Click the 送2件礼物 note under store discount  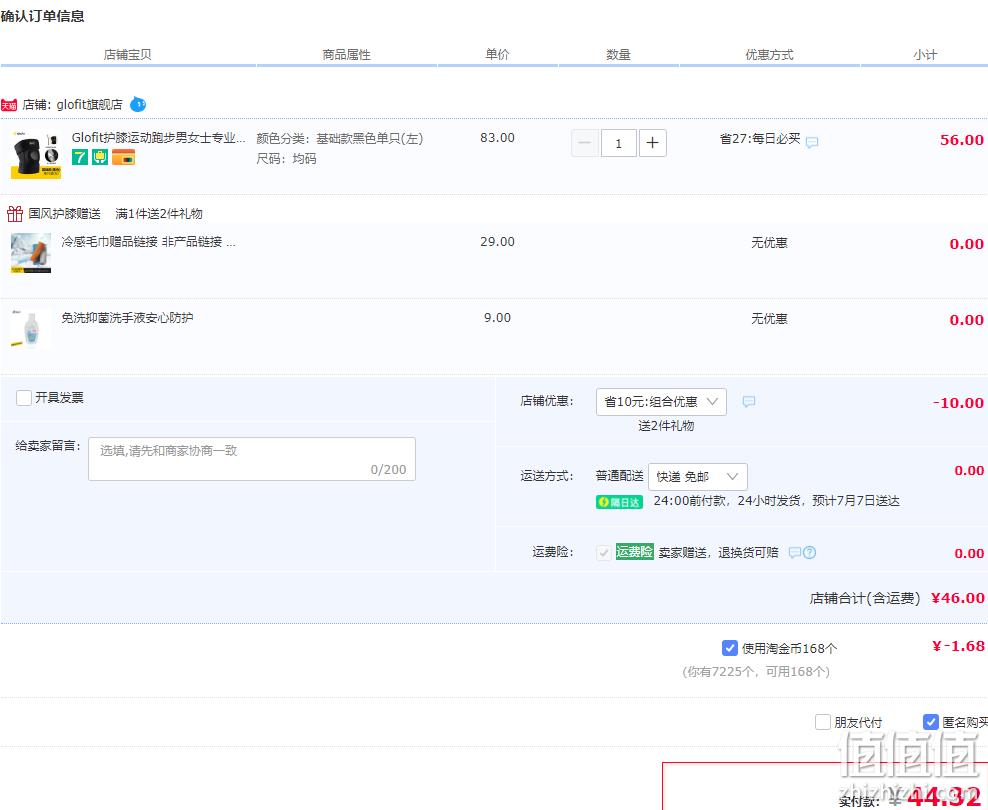coord(666,426)
